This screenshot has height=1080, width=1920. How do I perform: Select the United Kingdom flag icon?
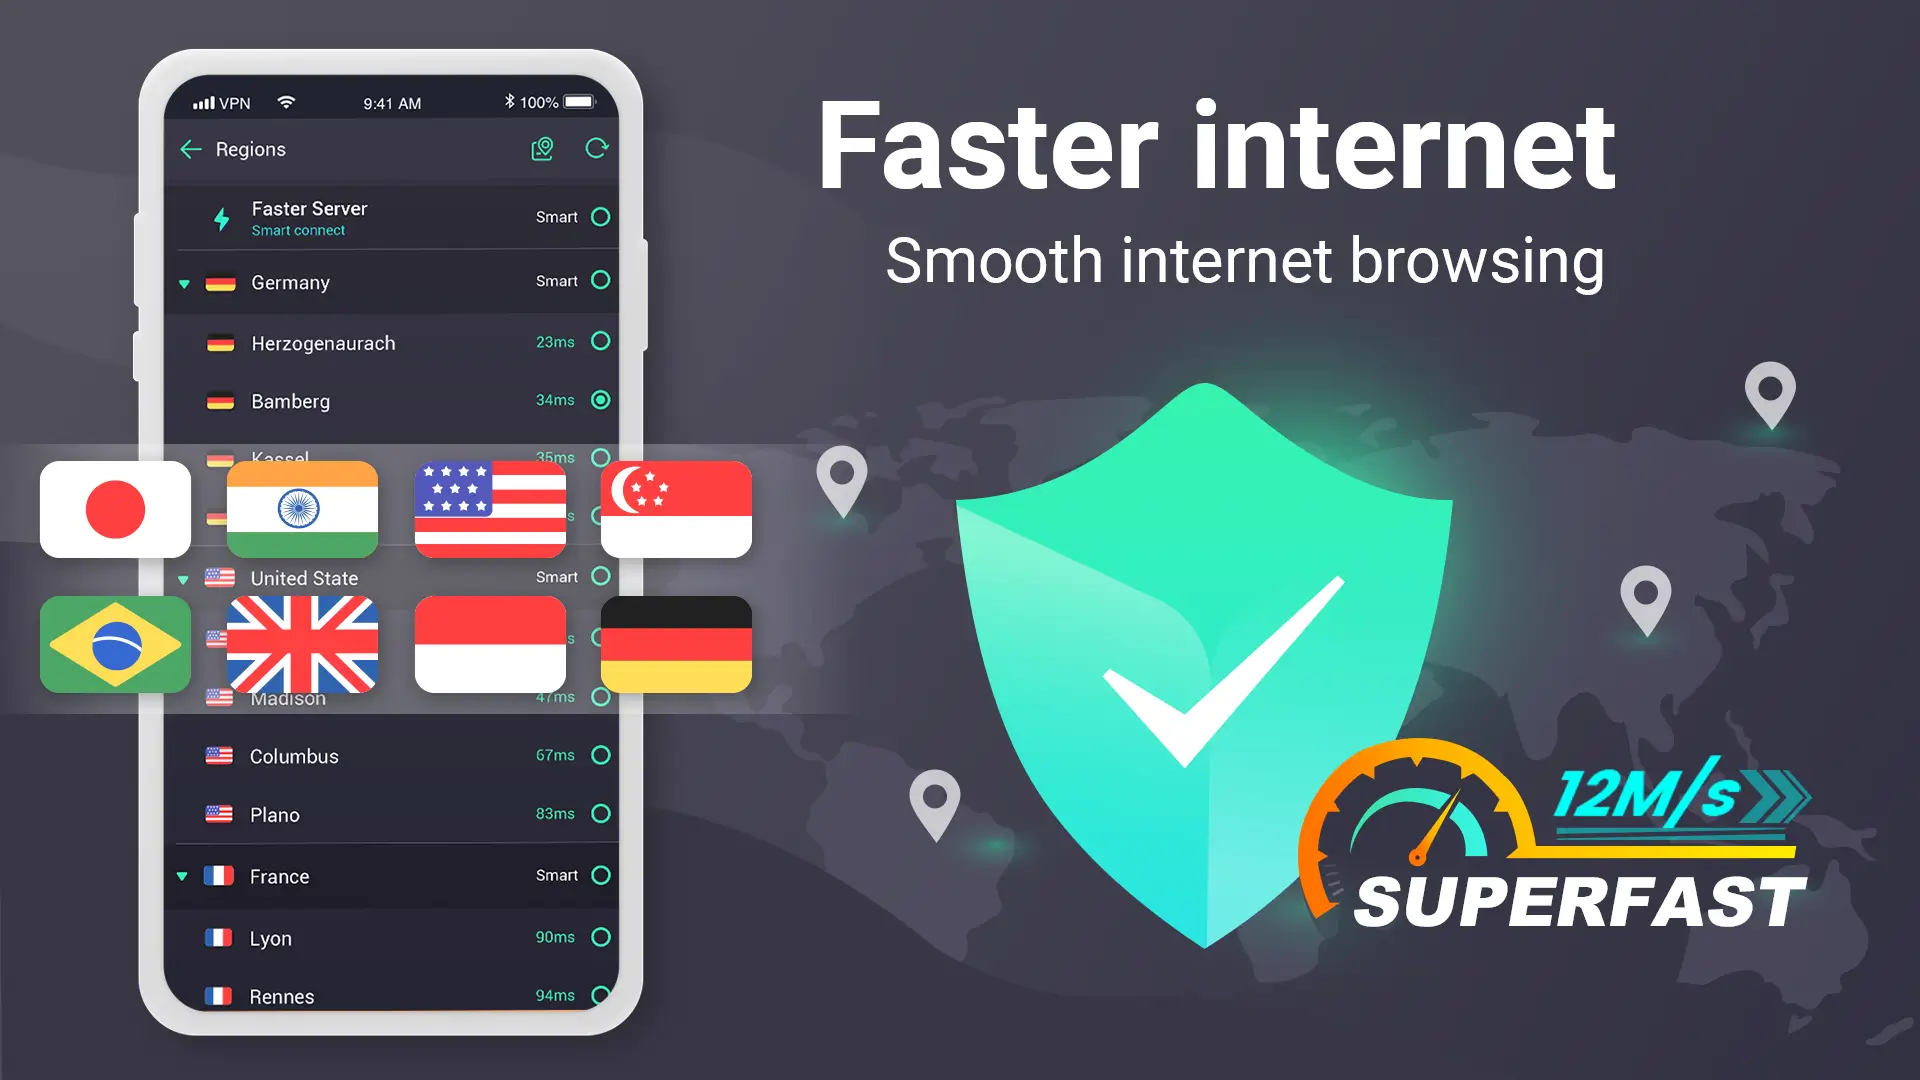pos(301,642)
